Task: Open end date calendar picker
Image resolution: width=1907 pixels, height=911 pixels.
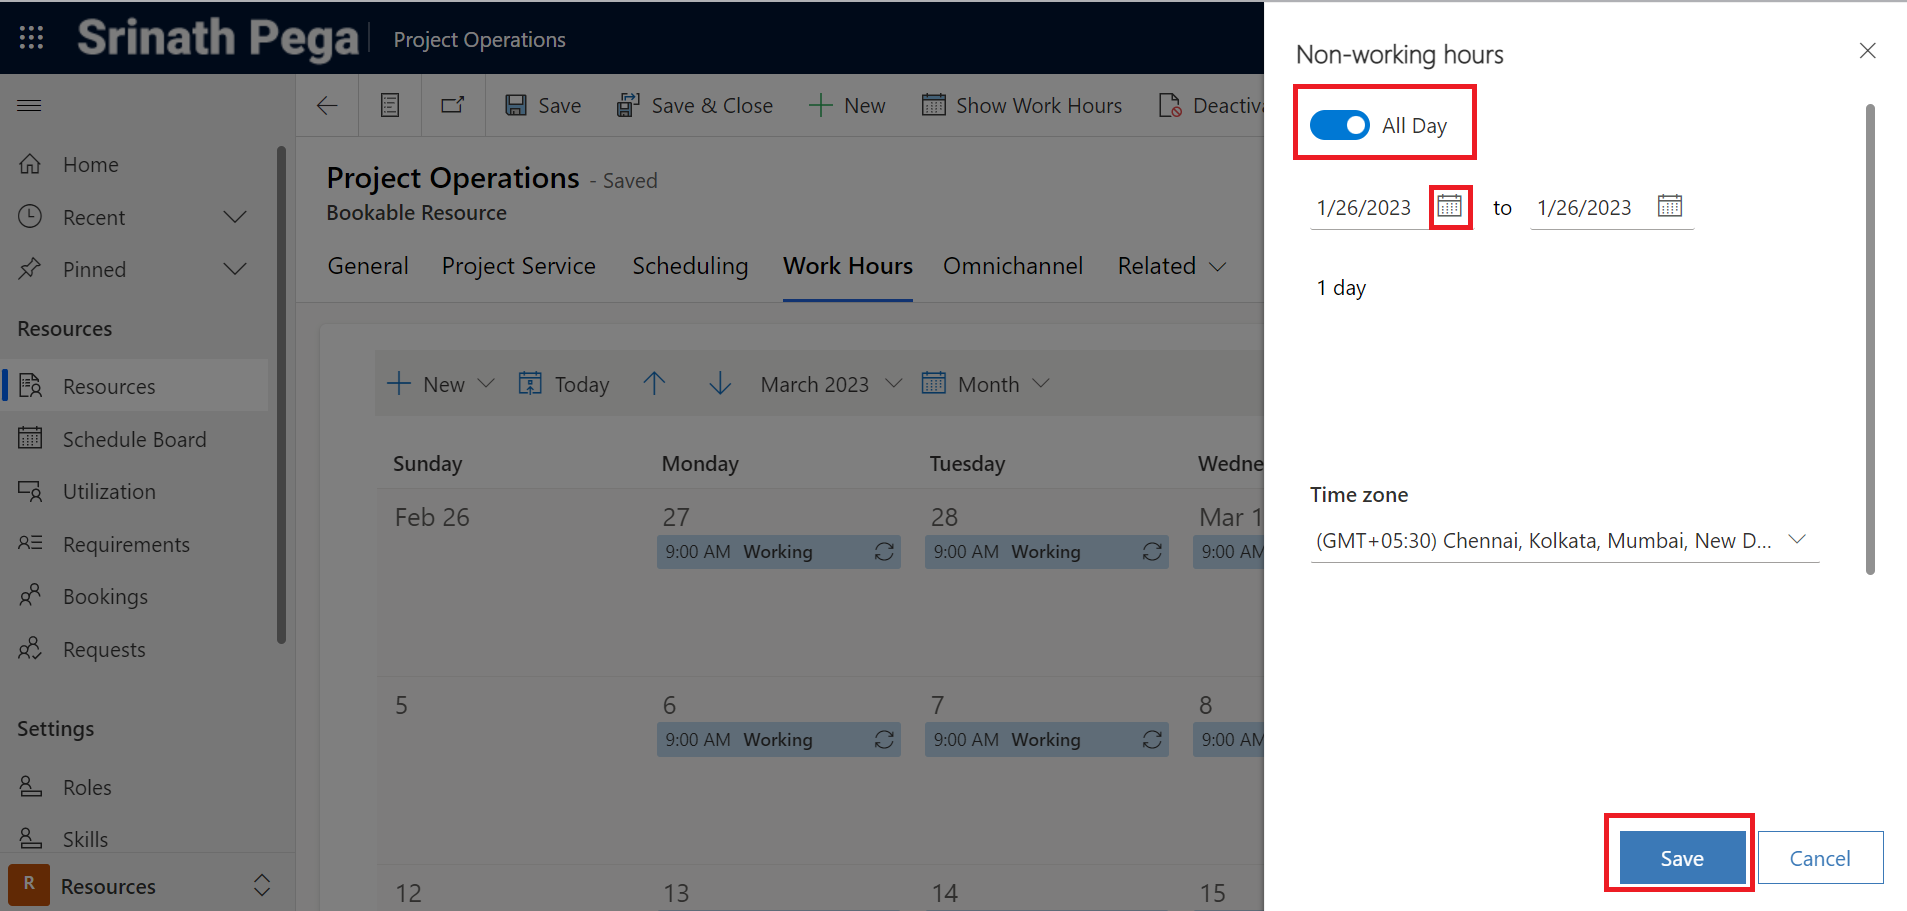Action: point(1669,207)
